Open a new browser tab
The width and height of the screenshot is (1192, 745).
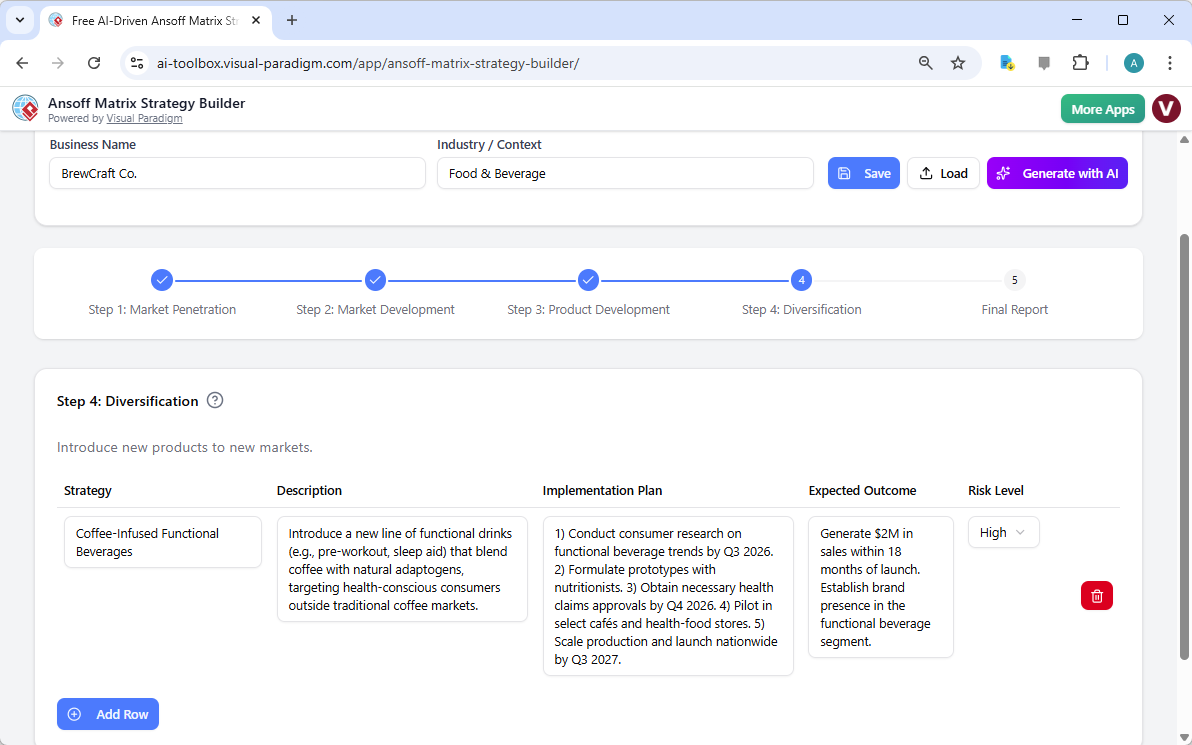(291, 20)
